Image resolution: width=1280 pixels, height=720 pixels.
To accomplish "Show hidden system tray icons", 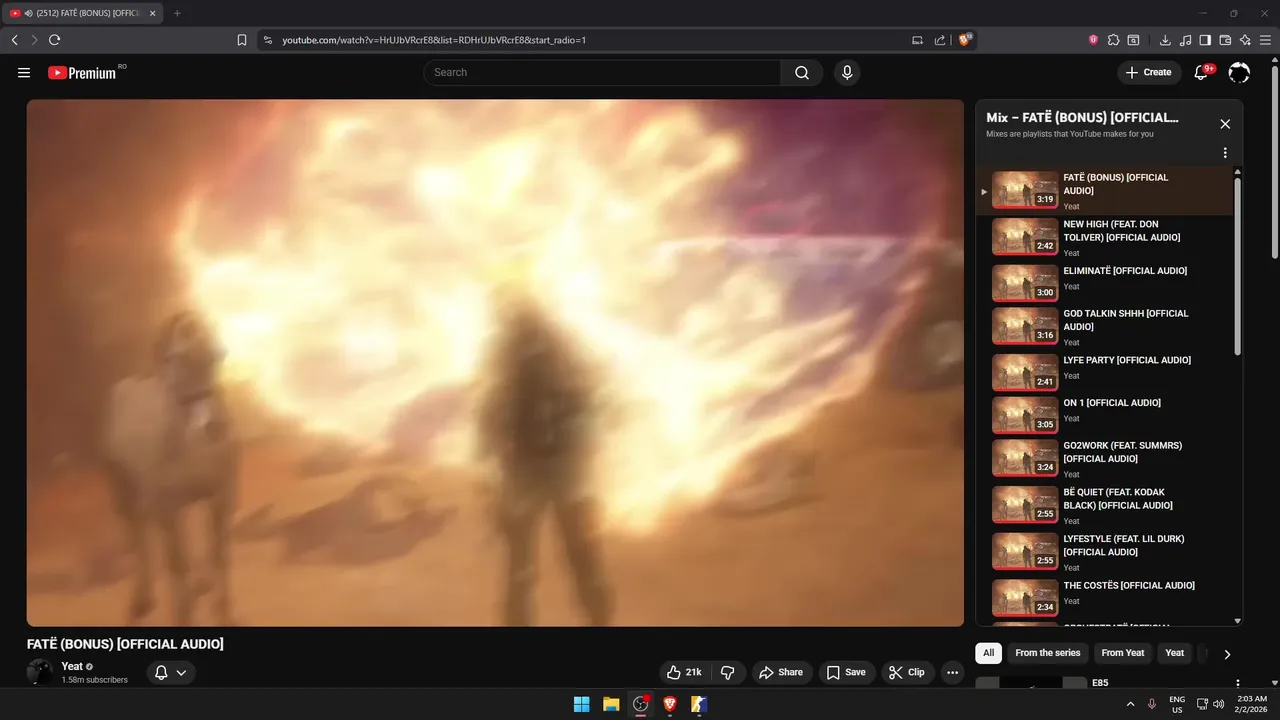I will pyautogui.click(x=1131, y=704).
